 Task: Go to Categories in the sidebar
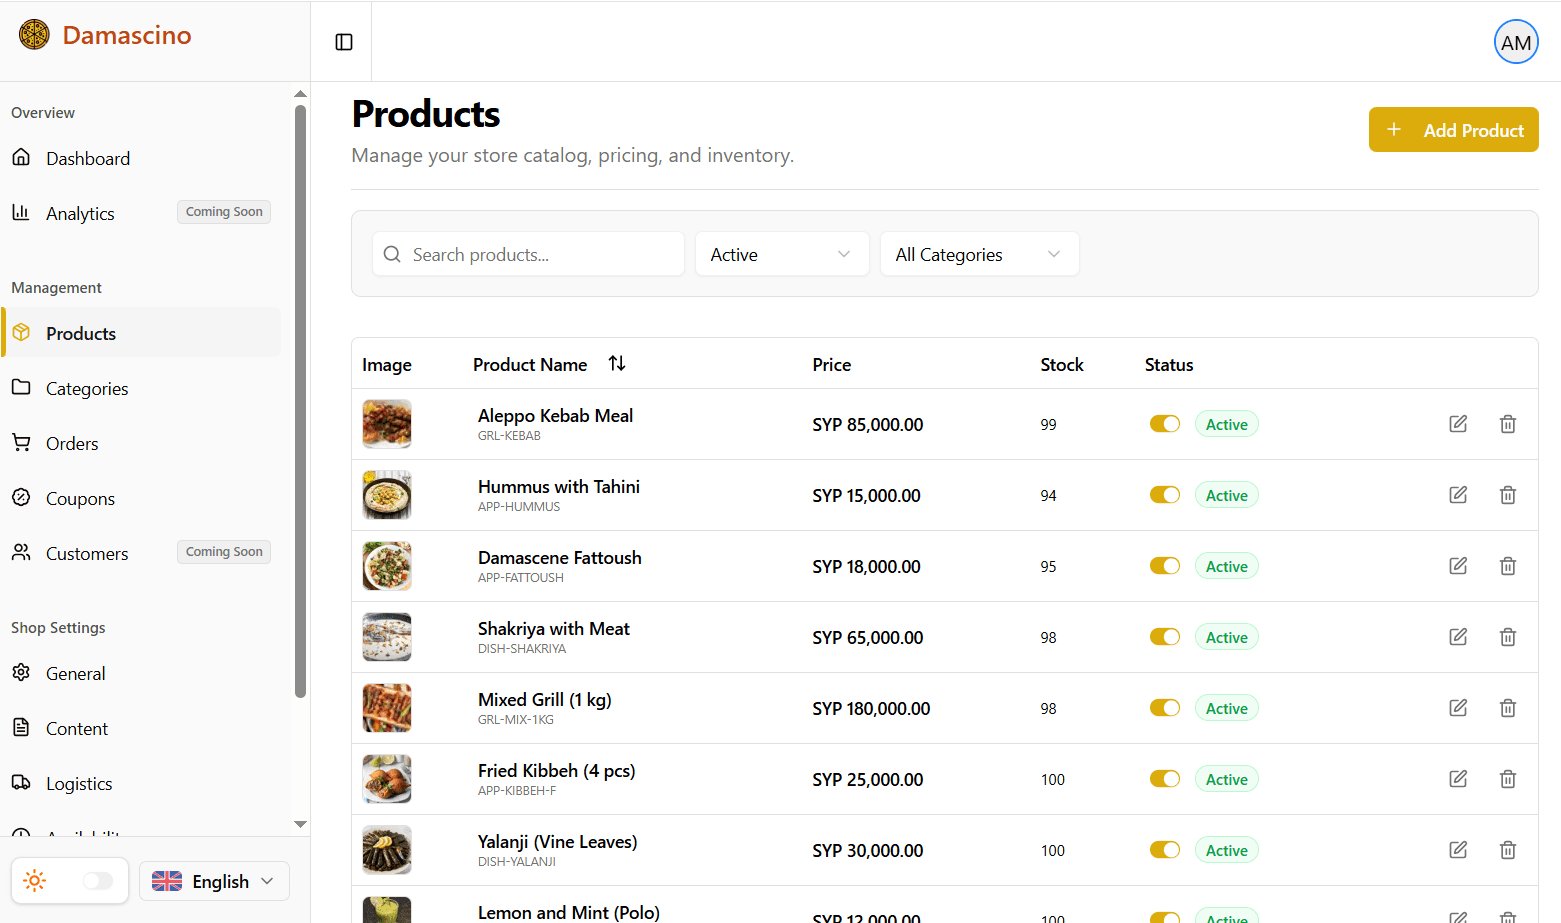click(x=141, y=388)
